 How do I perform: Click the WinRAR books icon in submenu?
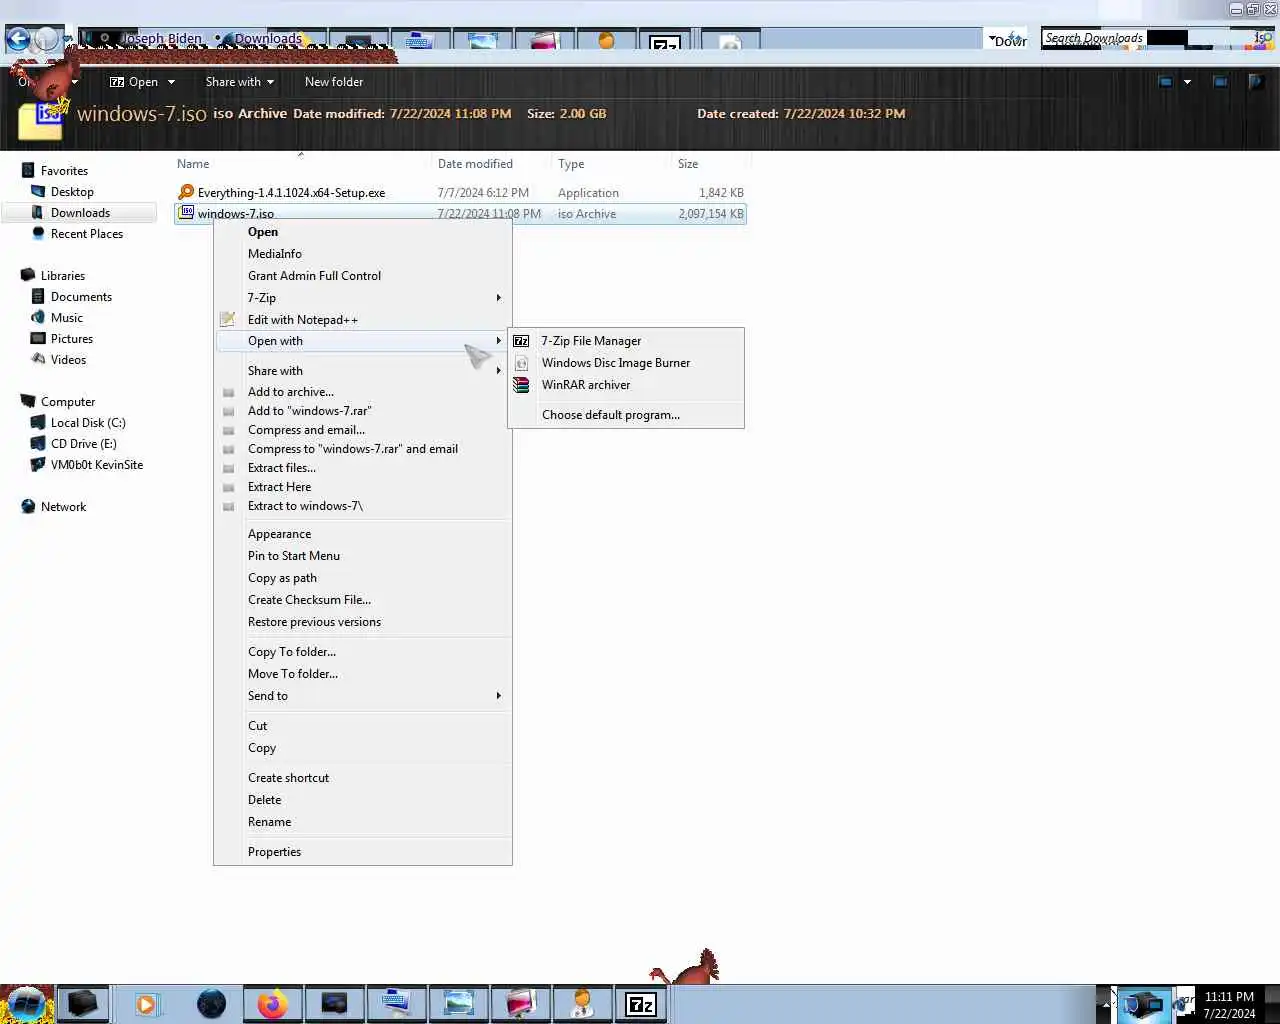[x=521, y=385]
